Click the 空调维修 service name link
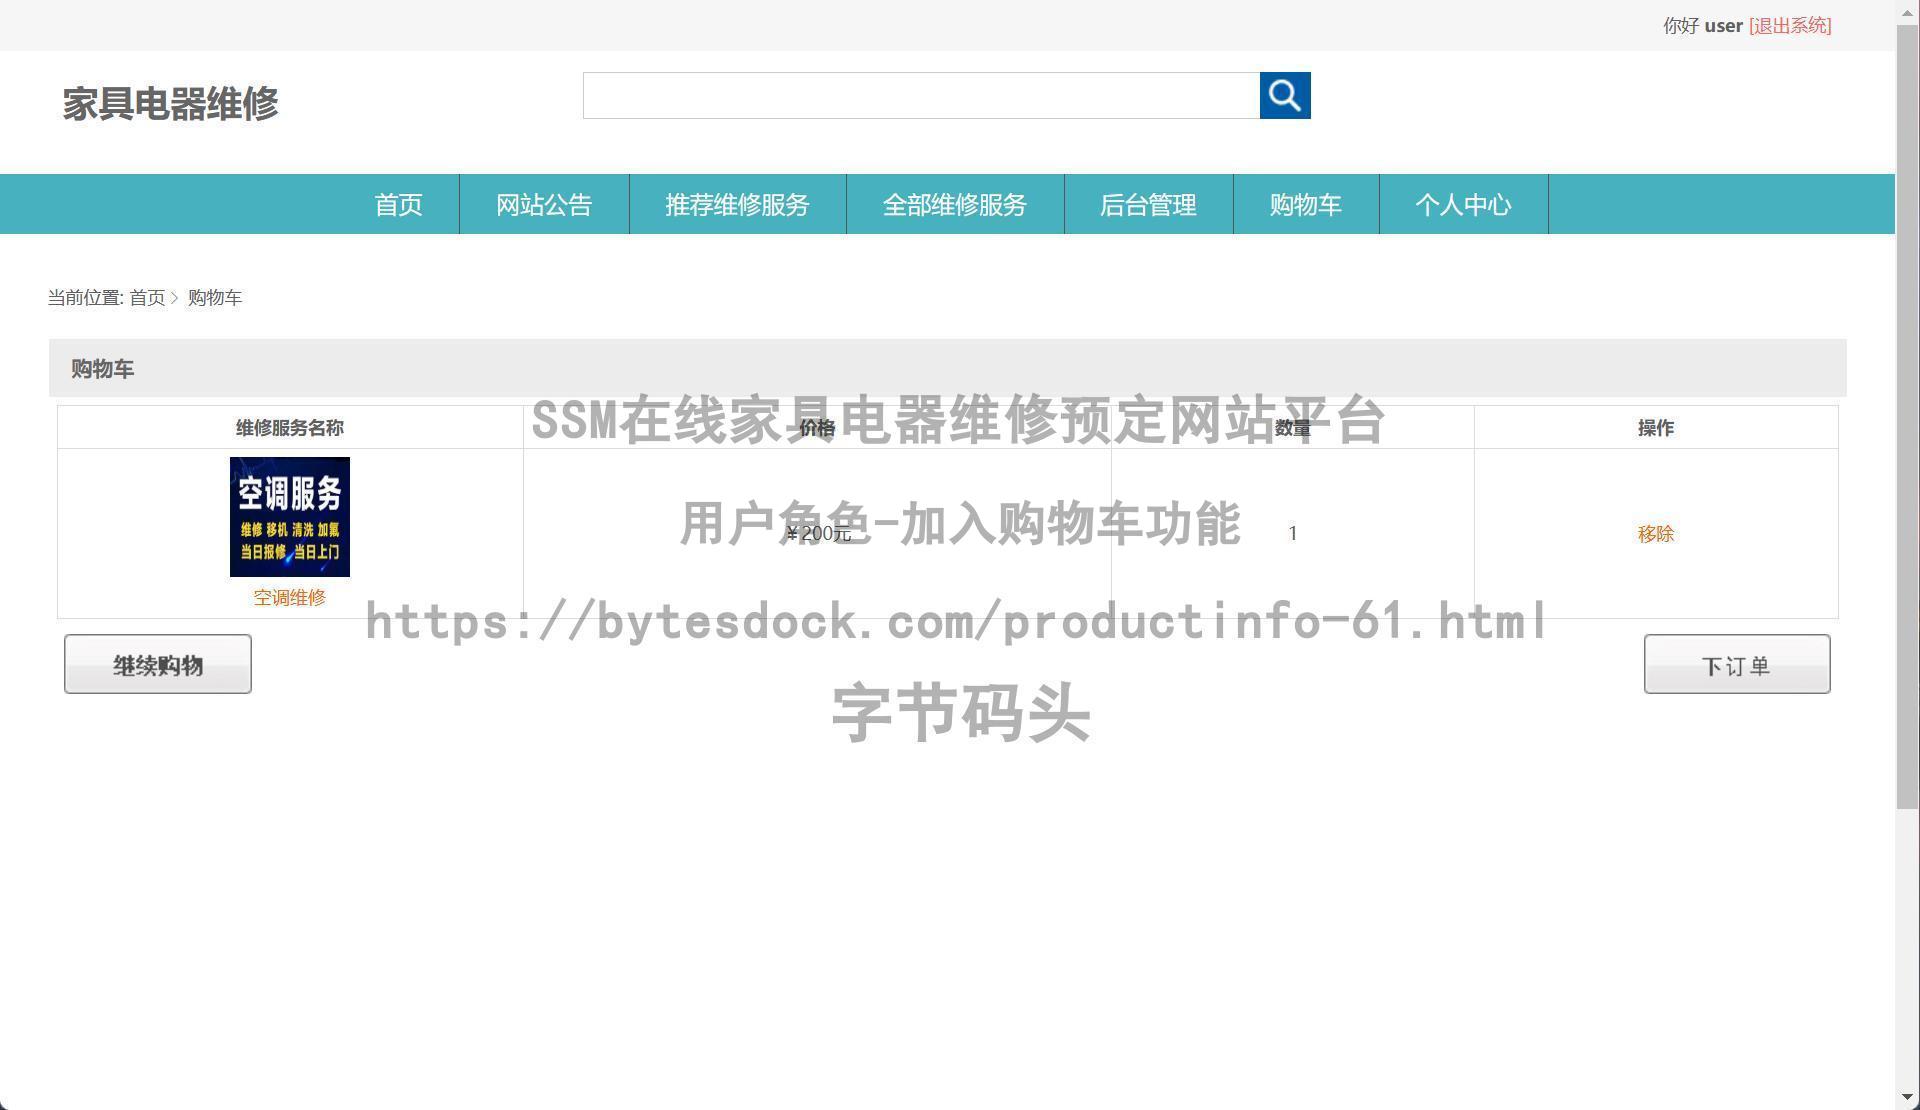Image resolution: width=1920 pixels, height=1110 pixels. (289, 598)
